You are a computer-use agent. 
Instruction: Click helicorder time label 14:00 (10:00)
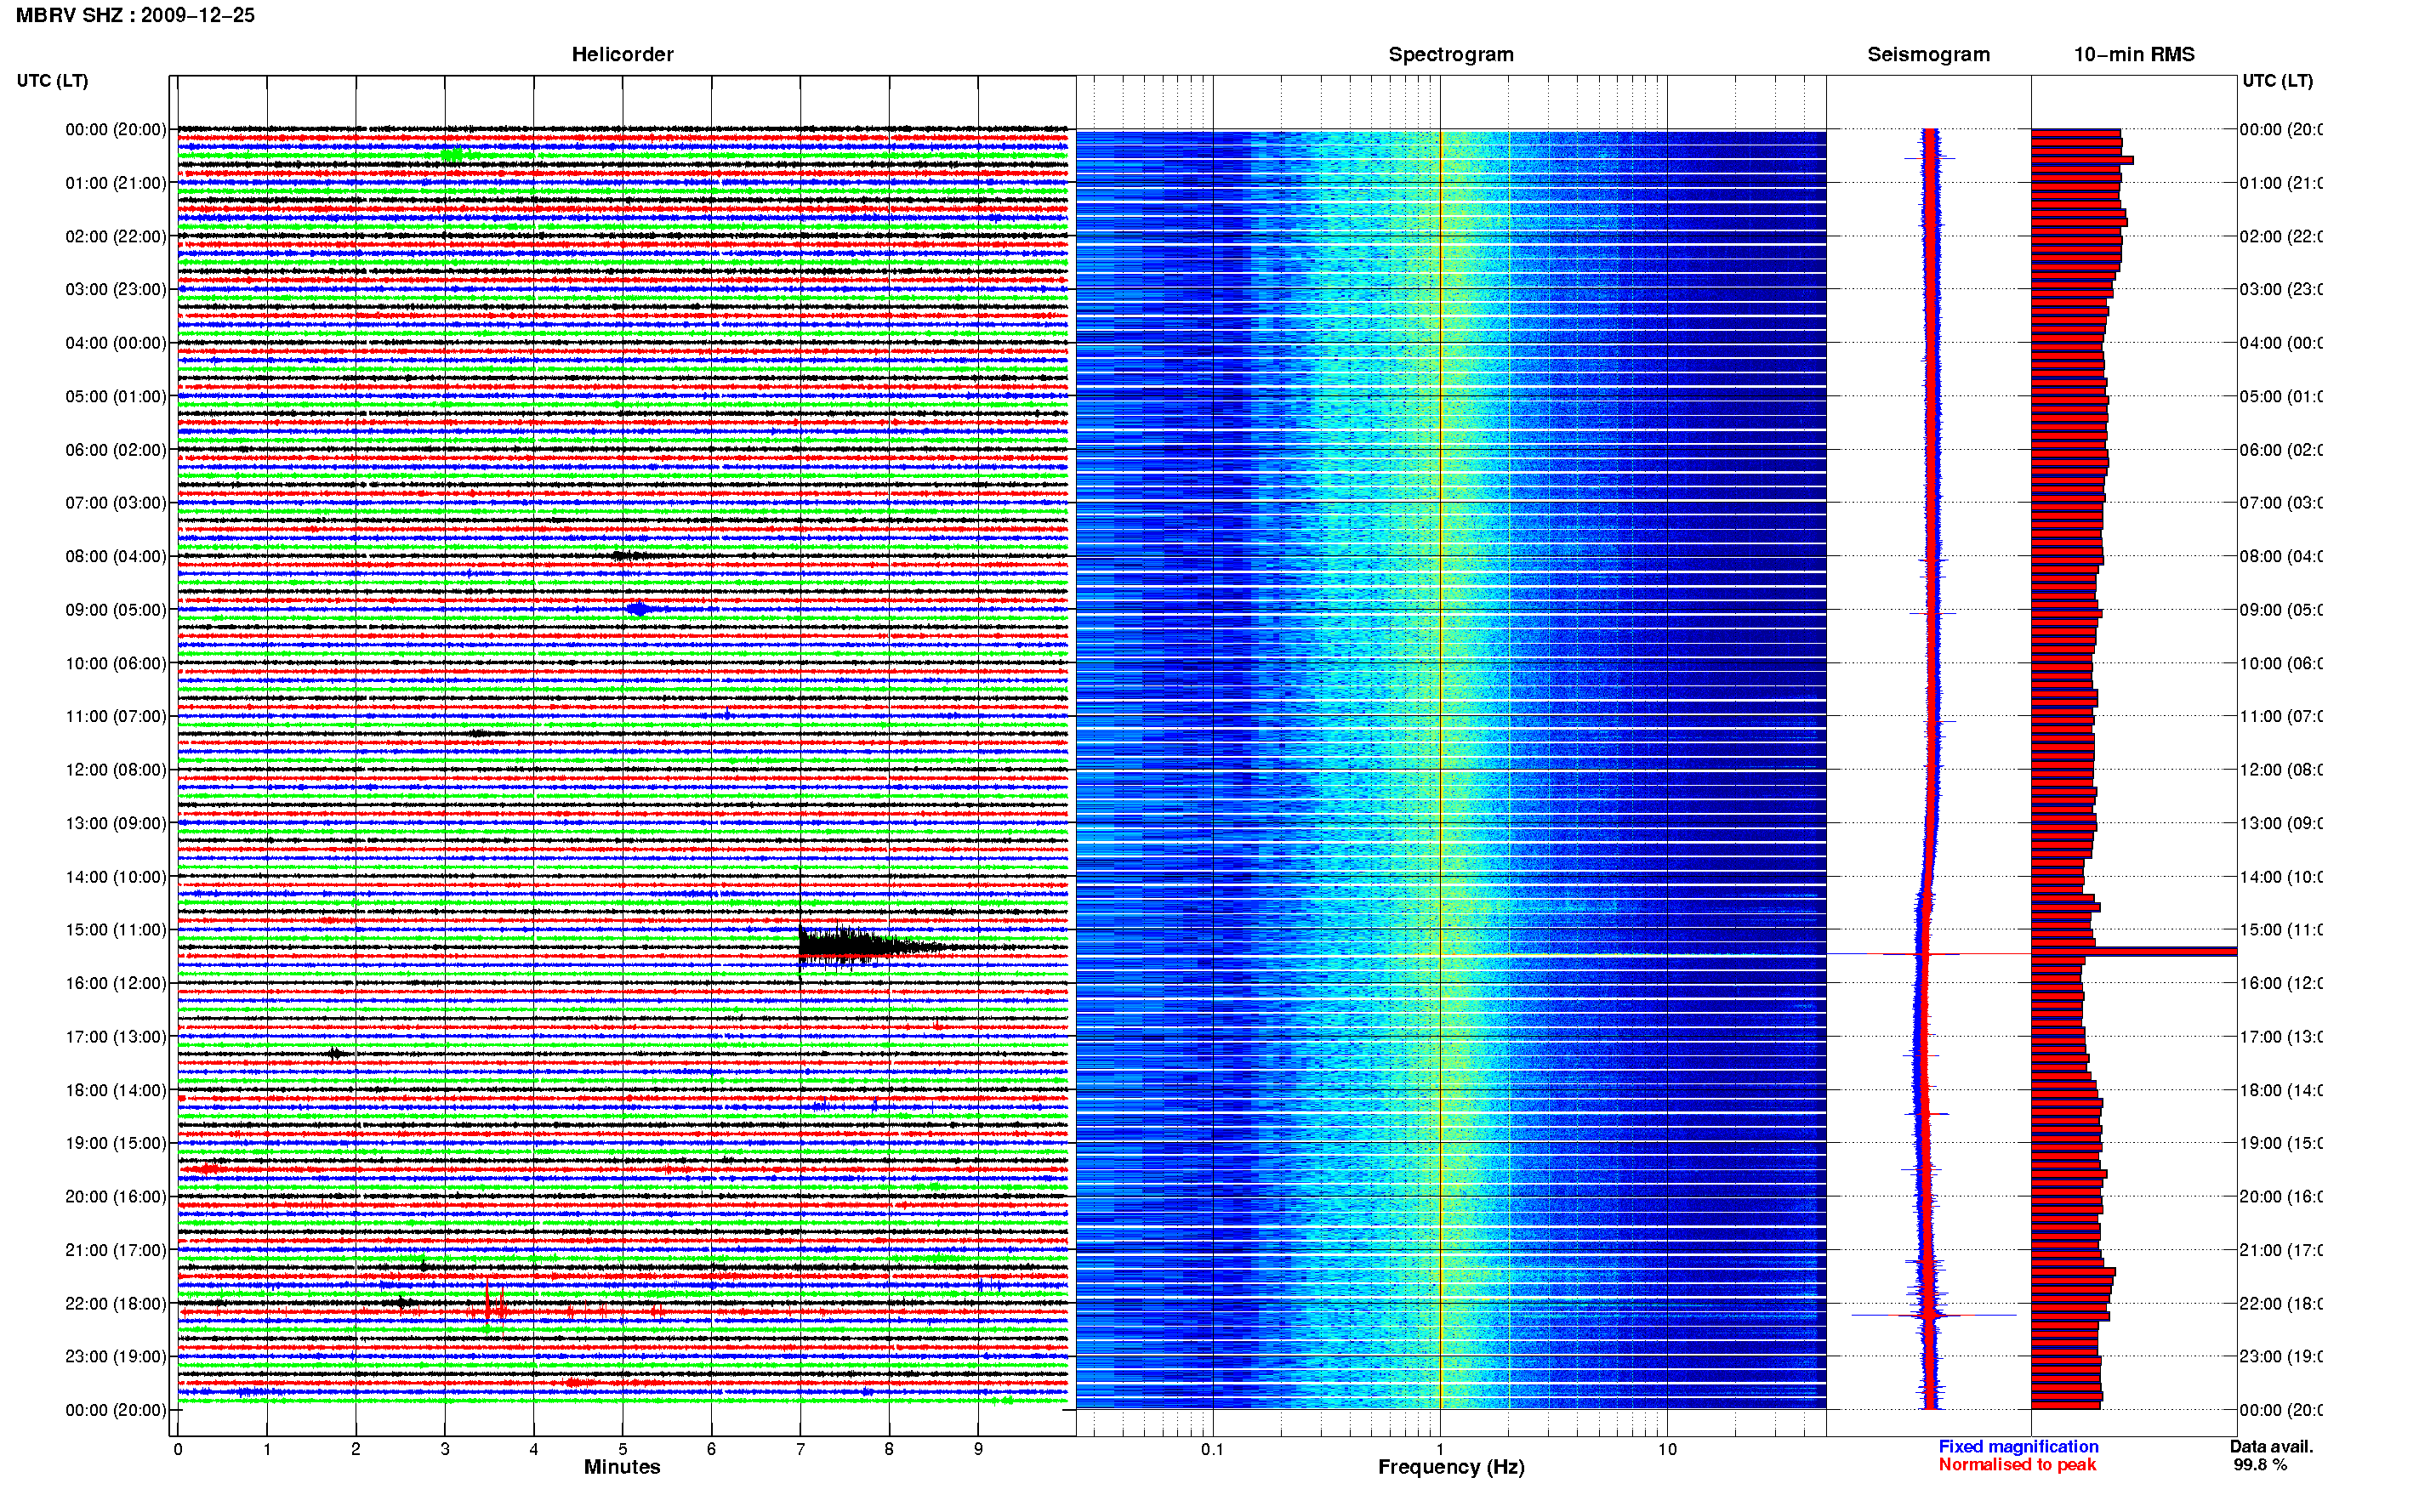point(116,877)
